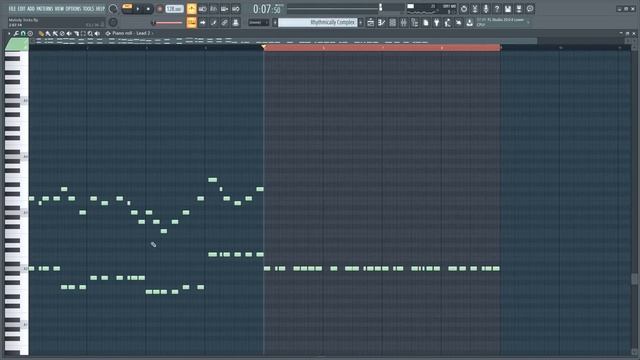
Task: Open the piano roll stamp menu
Action: [30, 33]
